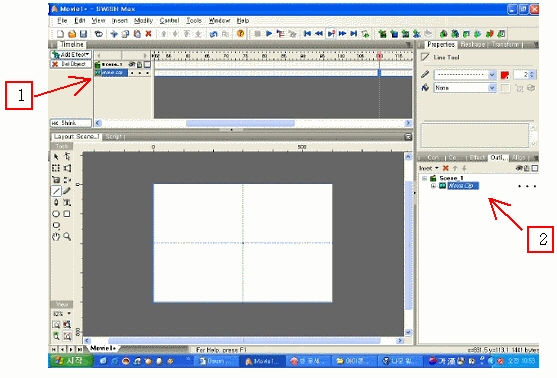
Task: Open the Modify menu
Action: (144, 21)
